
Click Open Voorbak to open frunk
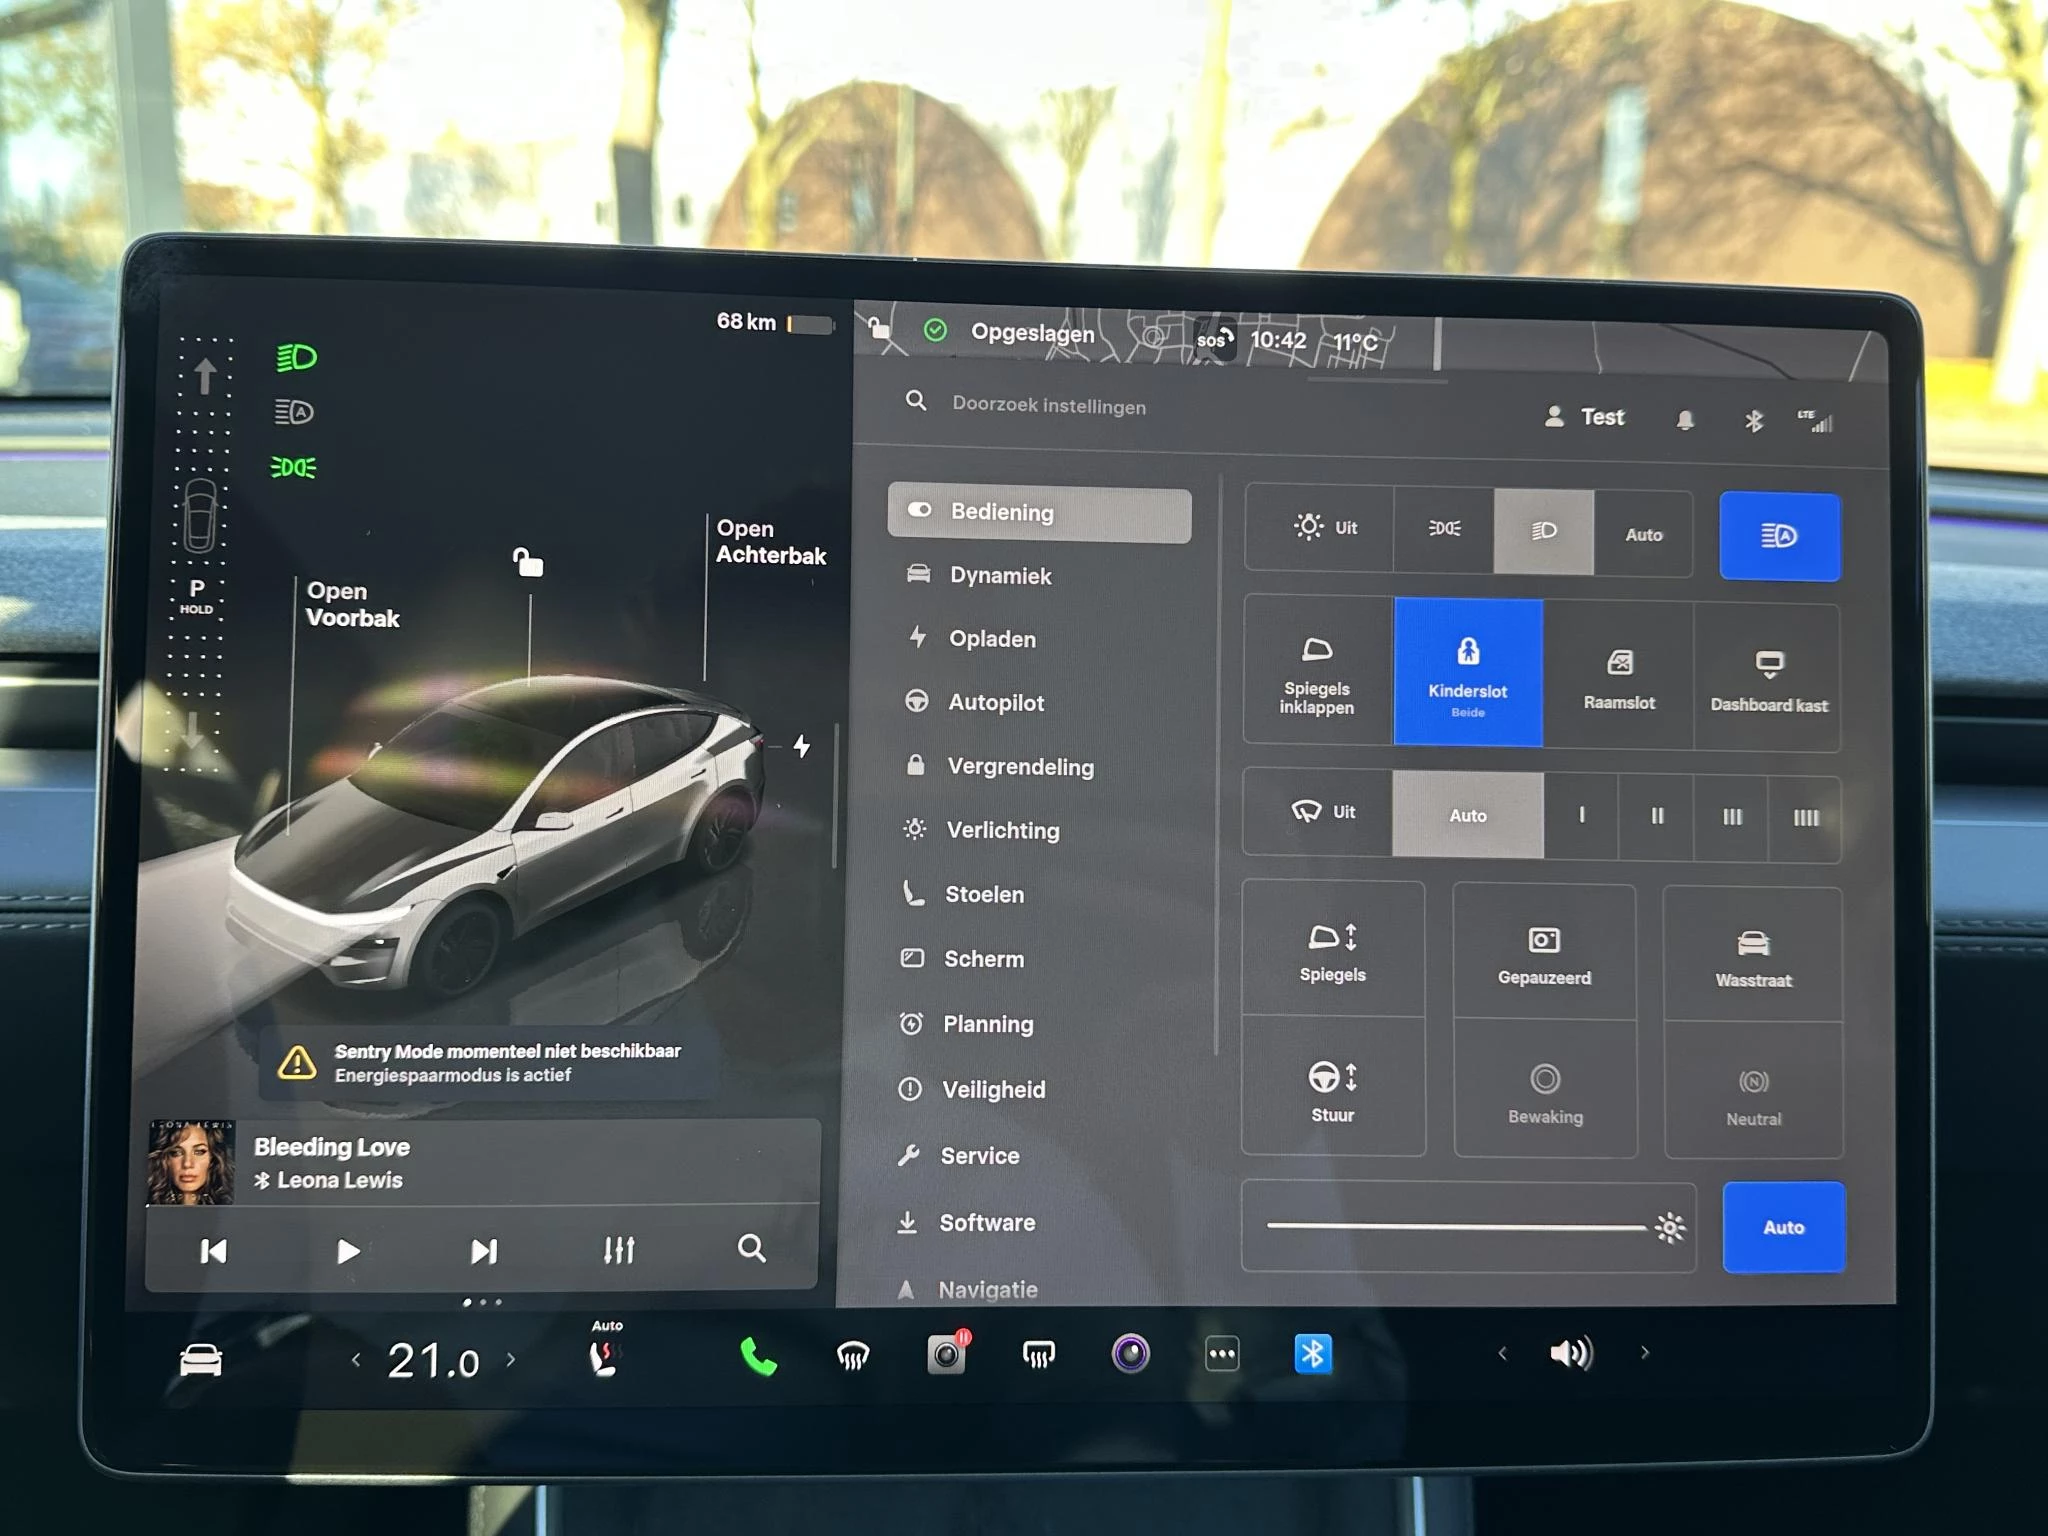352,605
